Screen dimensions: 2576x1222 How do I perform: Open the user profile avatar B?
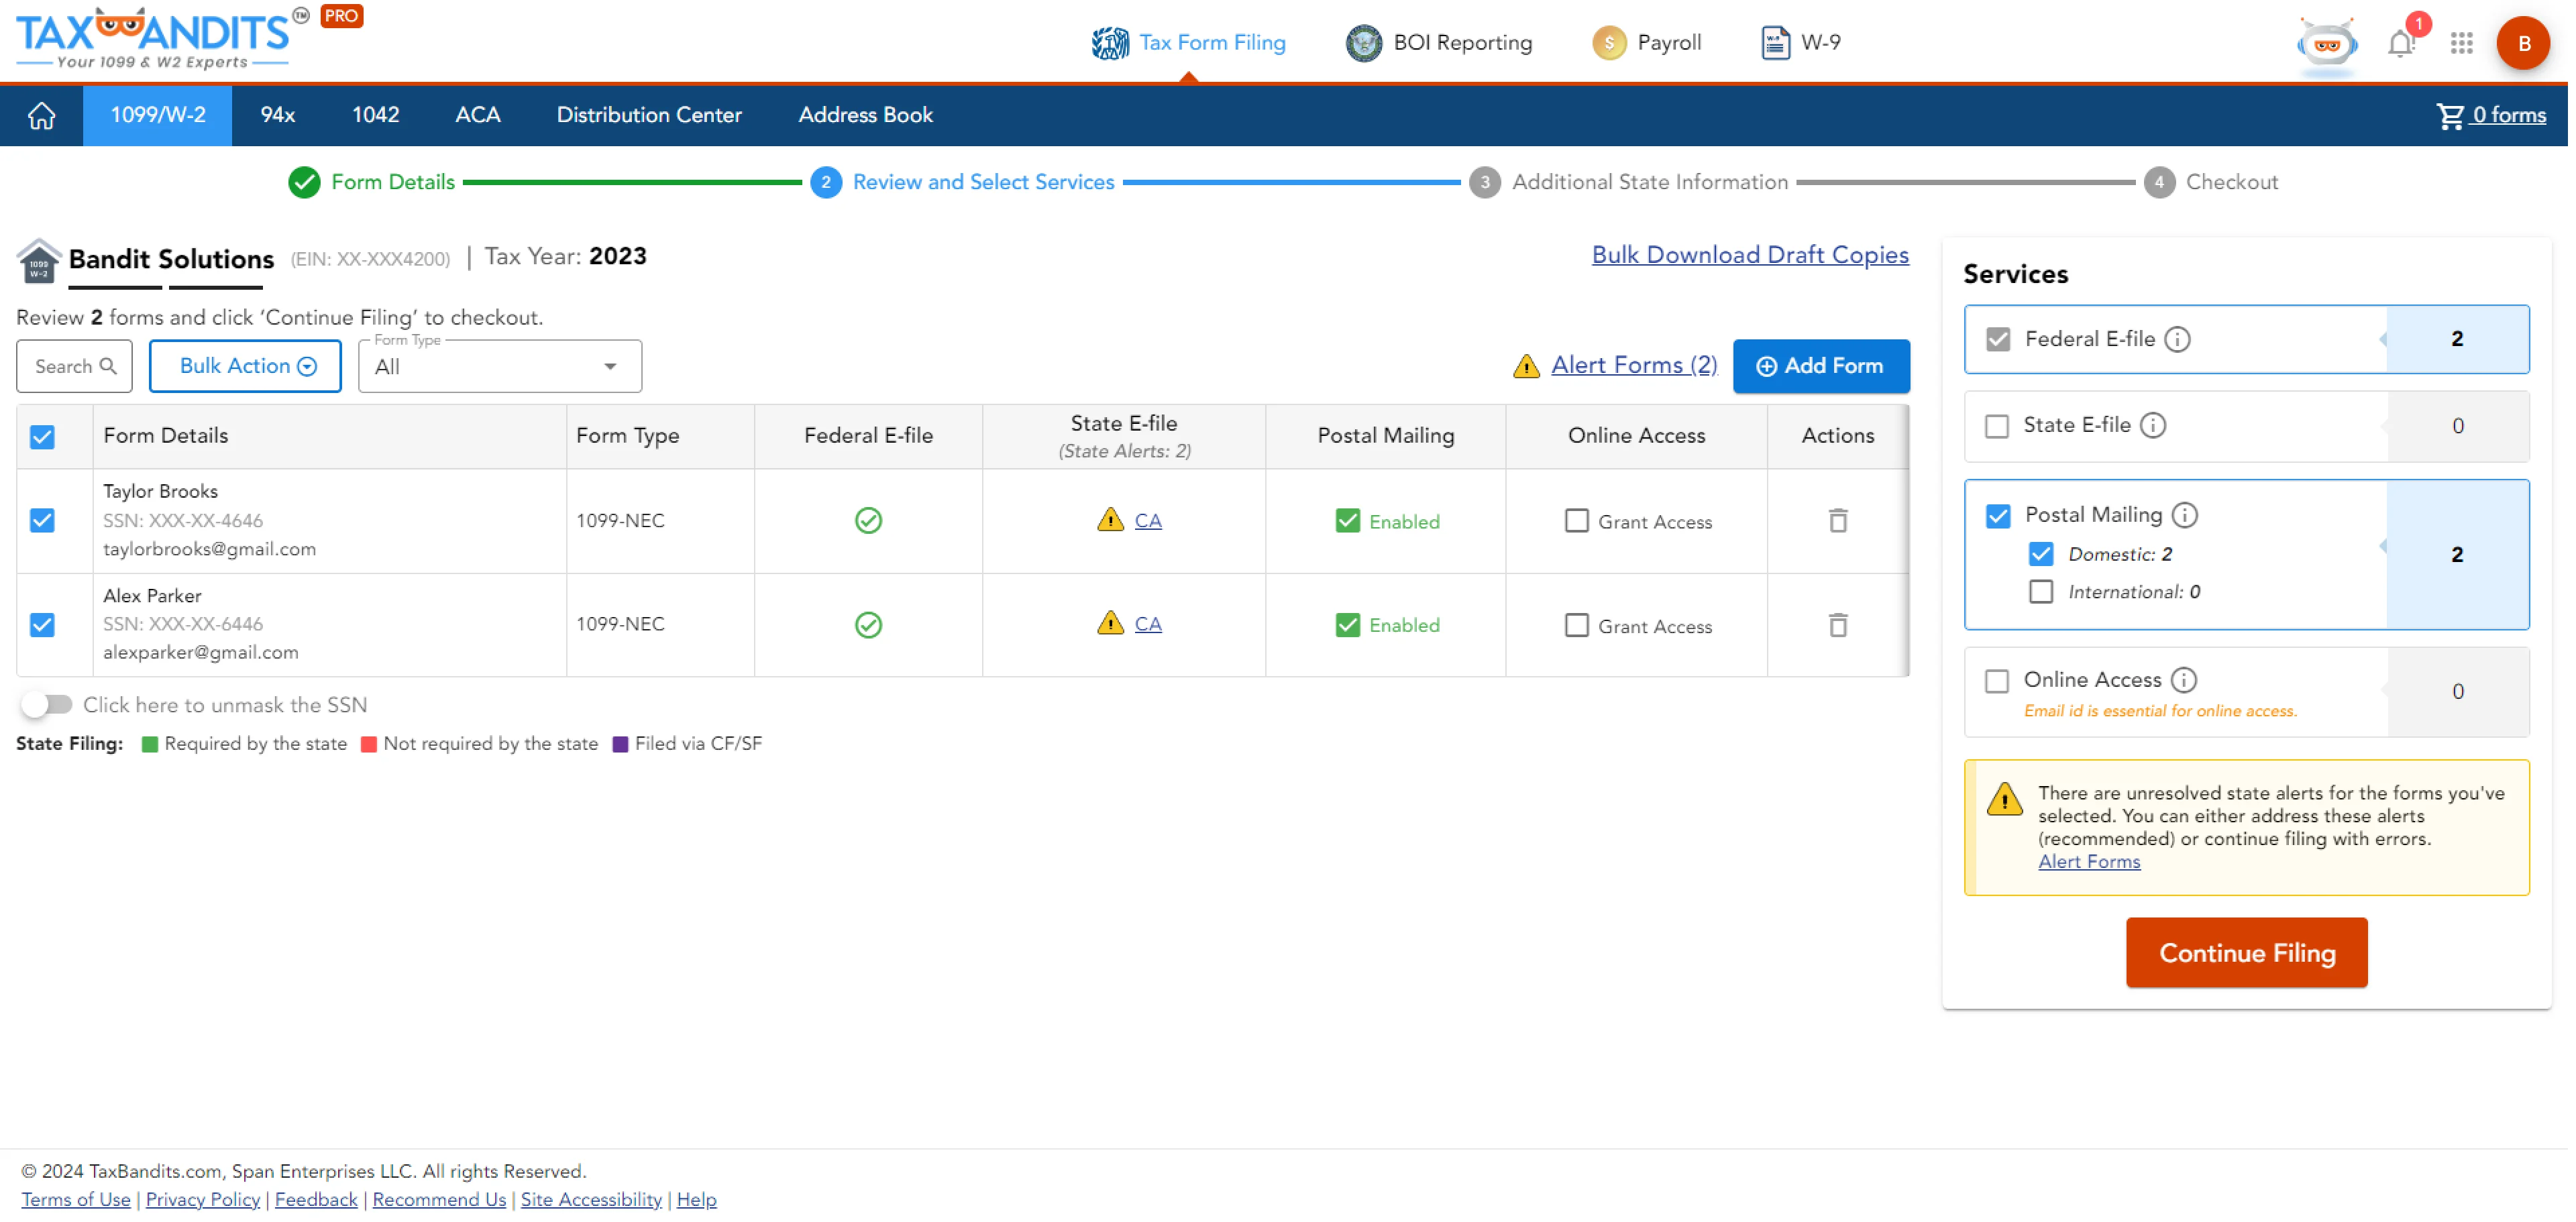pyautogui.click(x=2524, y=43)
